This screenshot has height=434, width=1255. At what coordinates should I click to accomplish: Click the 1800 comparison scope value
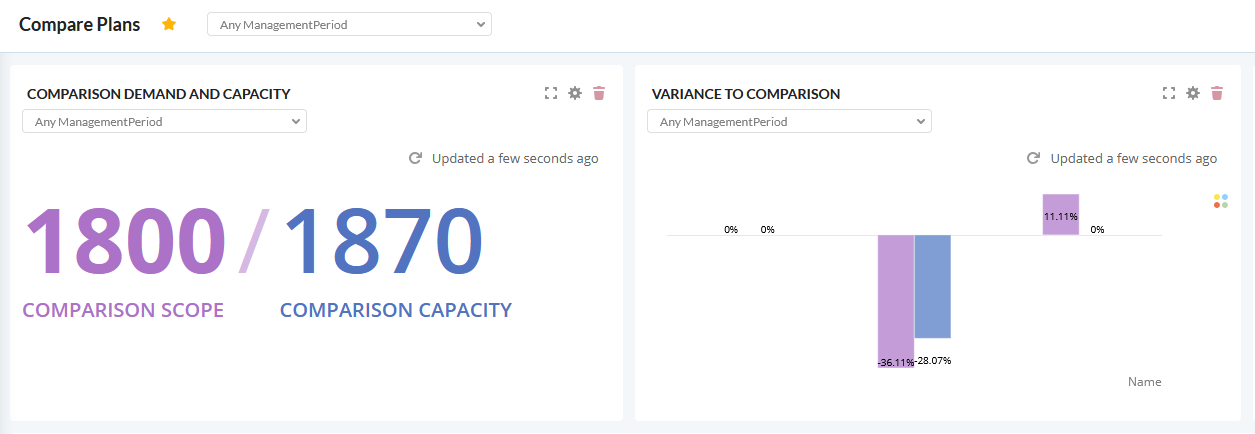click(124, 242)
